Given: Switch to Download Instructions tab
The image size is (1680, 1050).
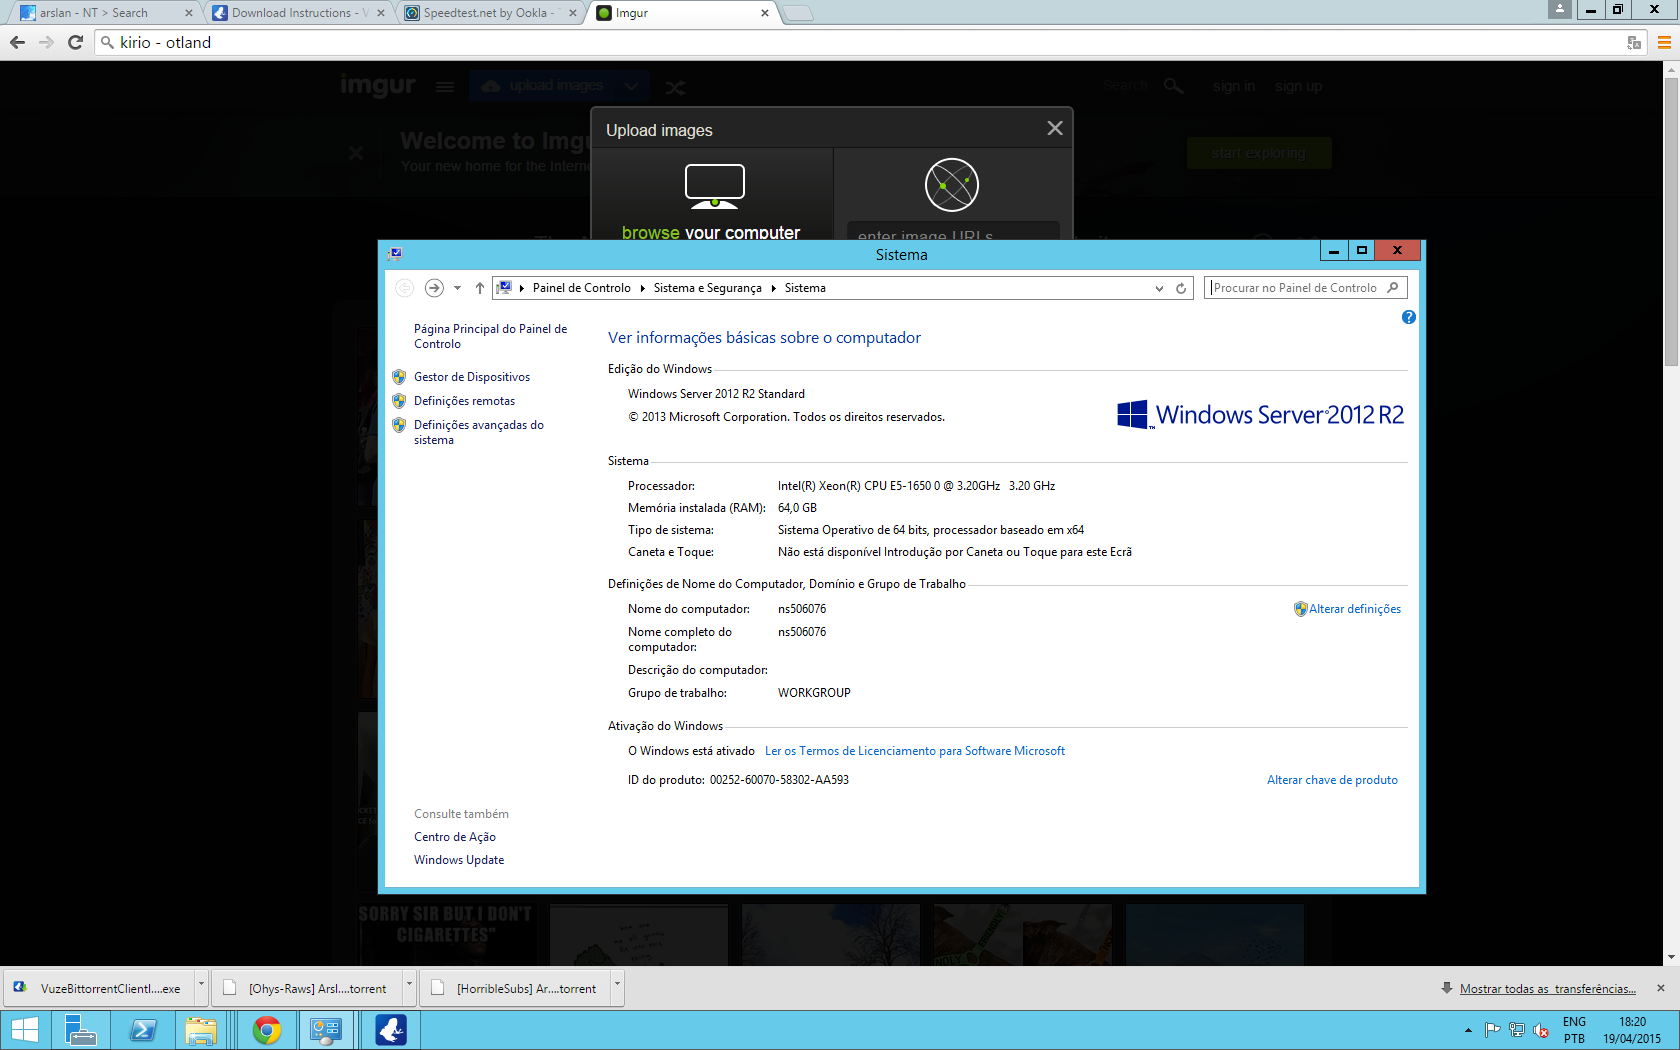Looking at the screenshot, I should [x=300, y=13].
